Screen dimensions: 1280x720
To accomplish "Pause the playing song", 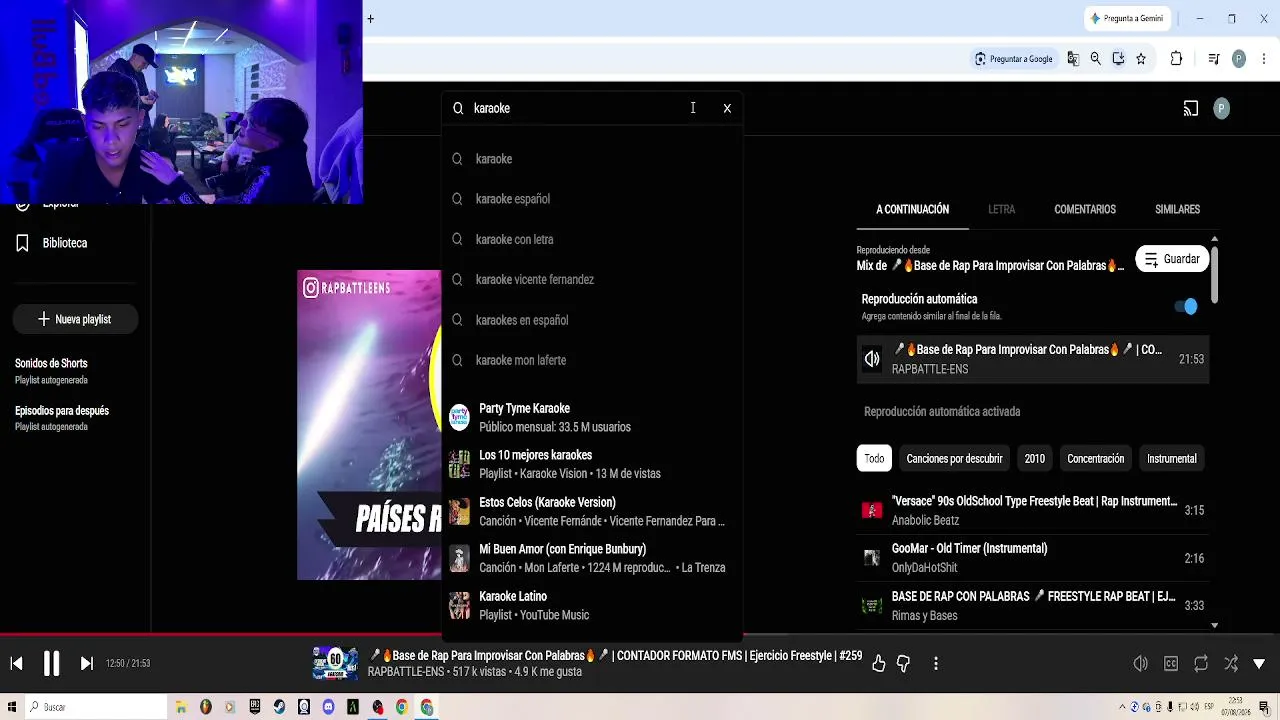I will click(51, 663).
